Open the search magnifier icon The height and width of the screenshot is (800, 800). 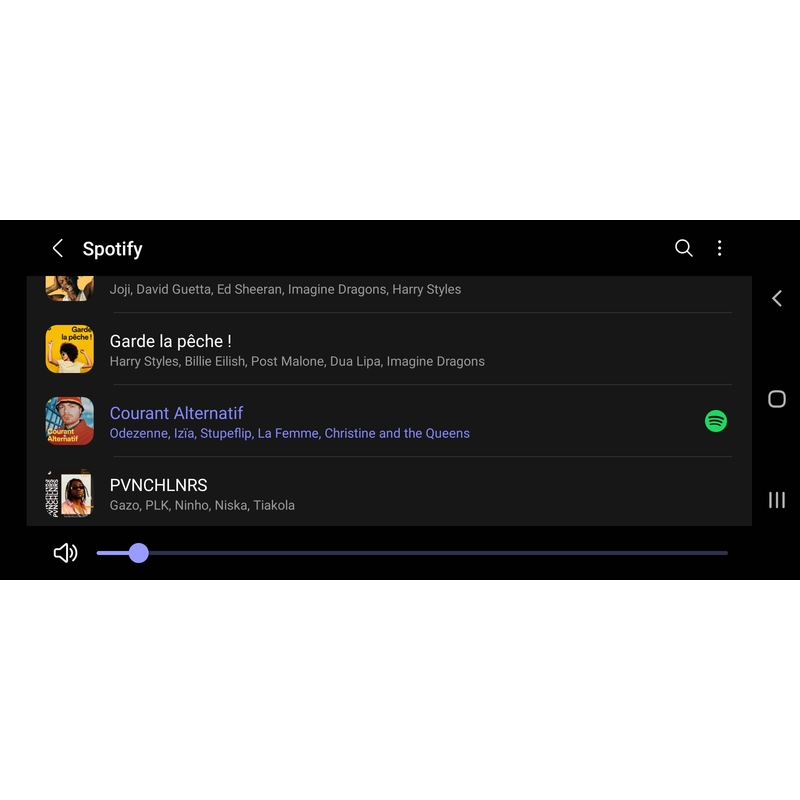[683, 248]
